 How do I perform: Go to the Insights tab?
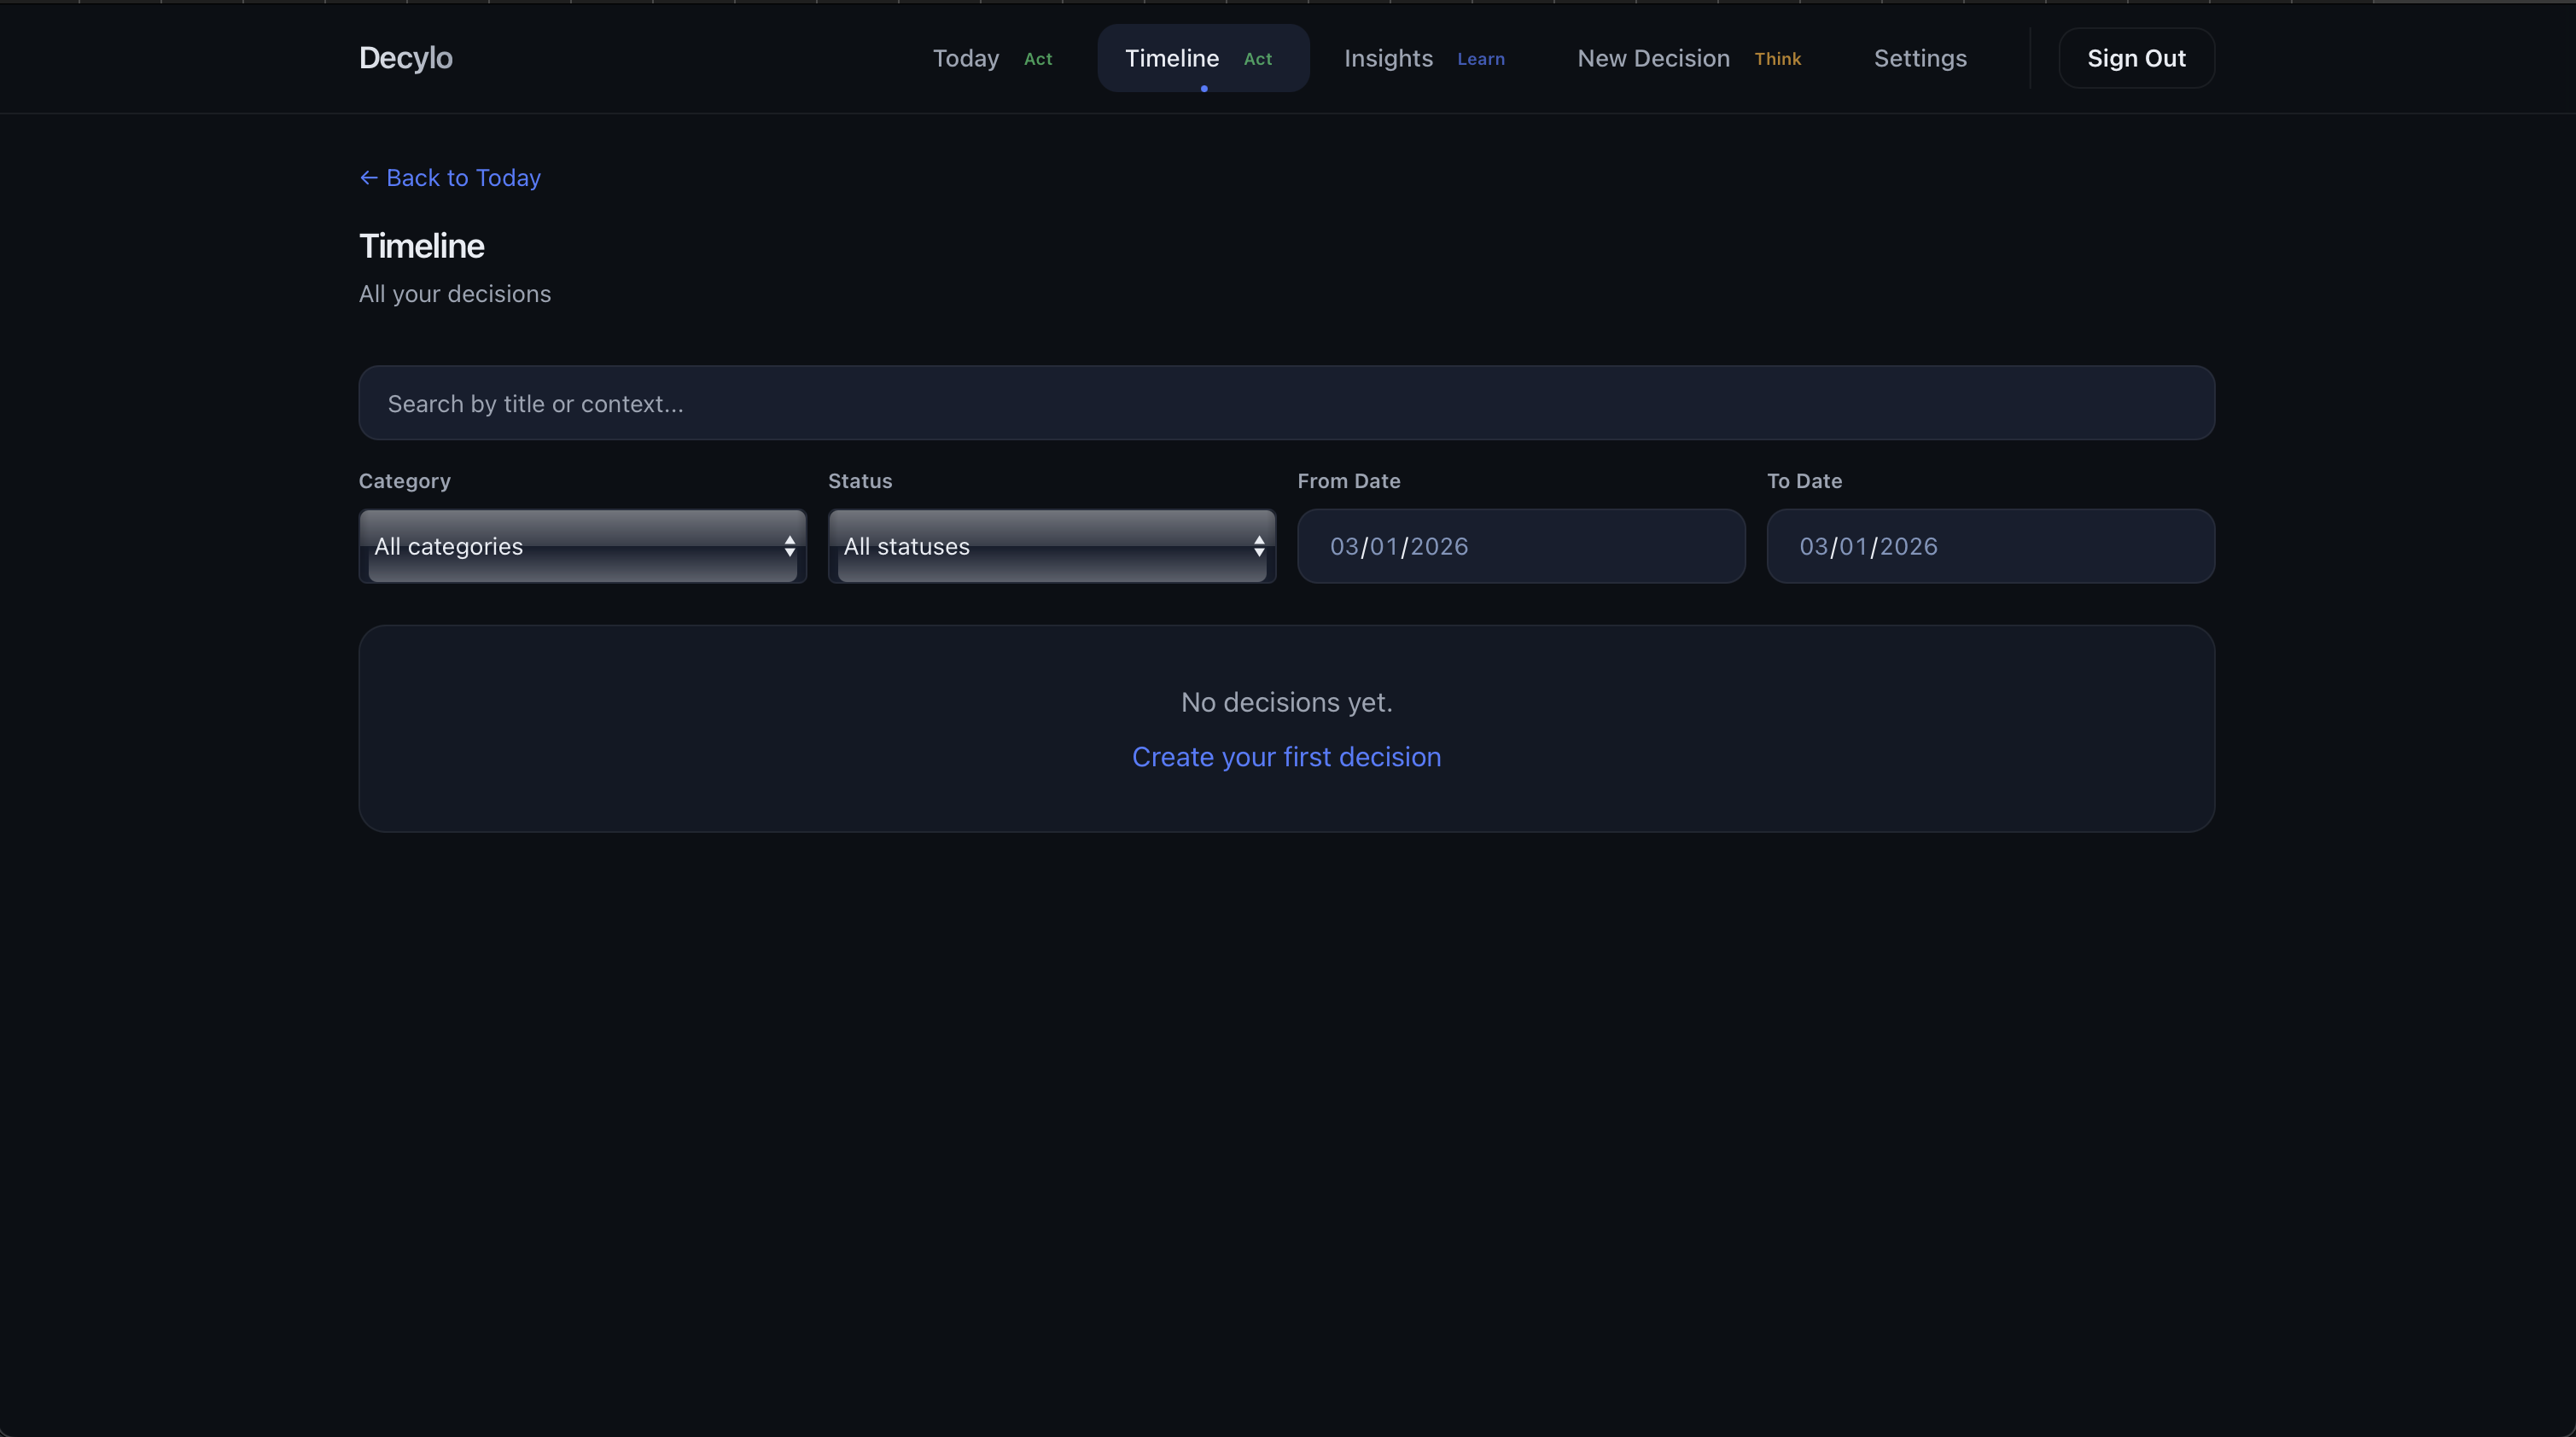pos(1424,58)
